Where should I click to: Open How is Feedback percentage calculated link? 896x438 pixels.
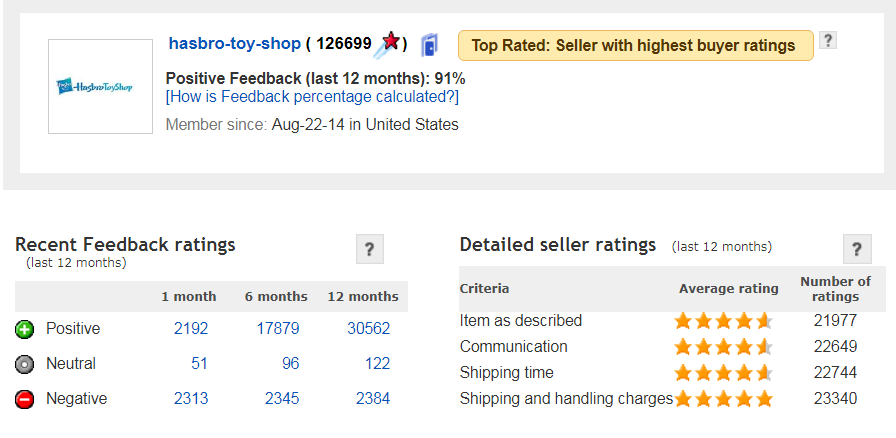pyautogui.click(x=312, y=97)
